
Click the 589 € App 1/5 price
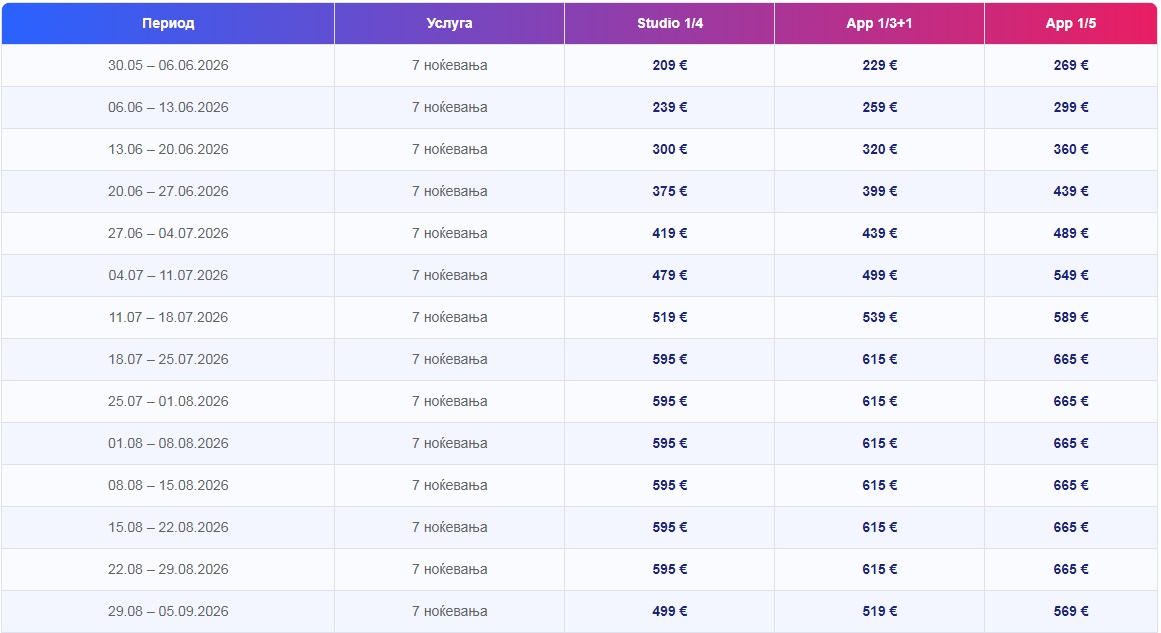1070,317
